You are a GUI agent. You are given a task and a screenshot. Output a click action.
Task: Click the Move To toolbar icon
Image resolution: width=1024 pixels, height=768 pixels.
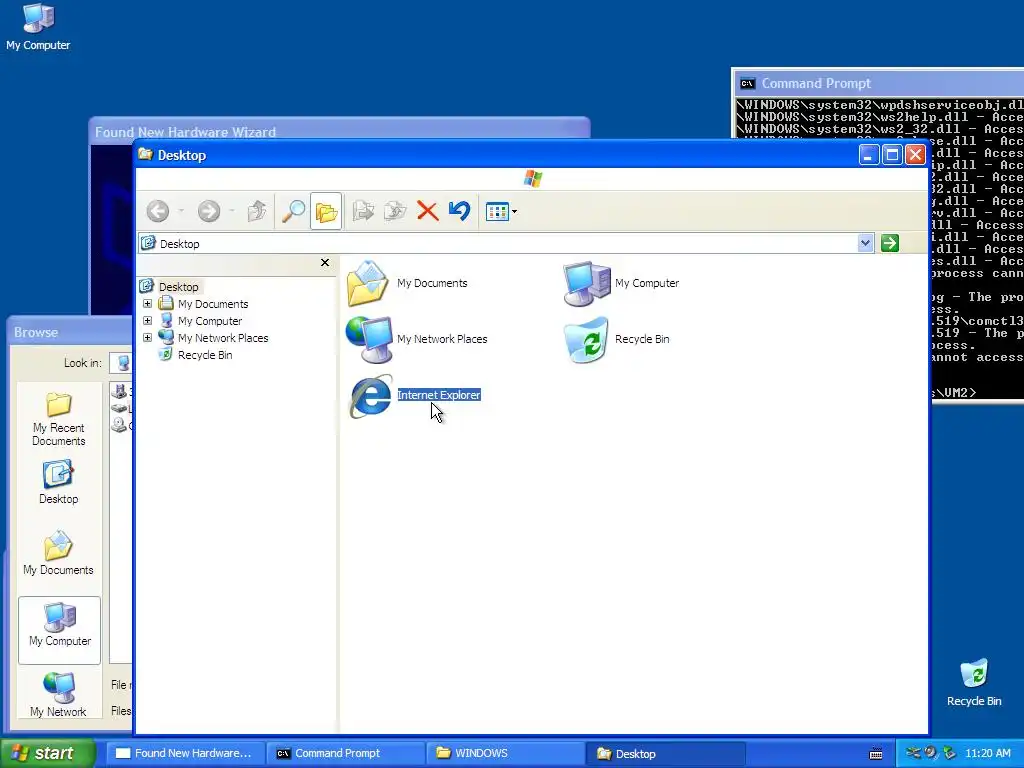(363, 211)
